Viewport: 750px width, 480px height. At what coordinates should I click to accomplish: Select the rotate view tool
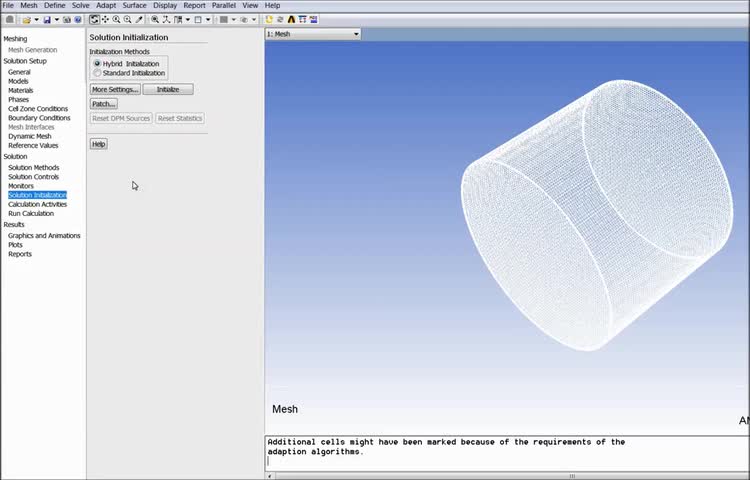coord(94,20)
